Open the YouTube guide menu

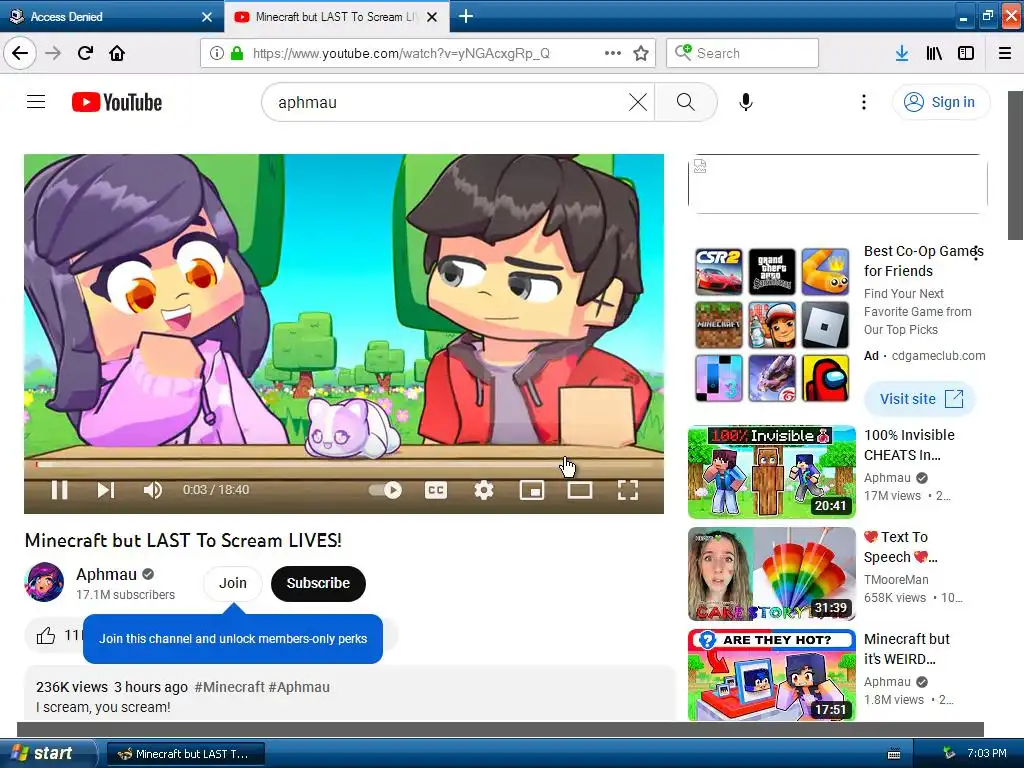[36, 102]
